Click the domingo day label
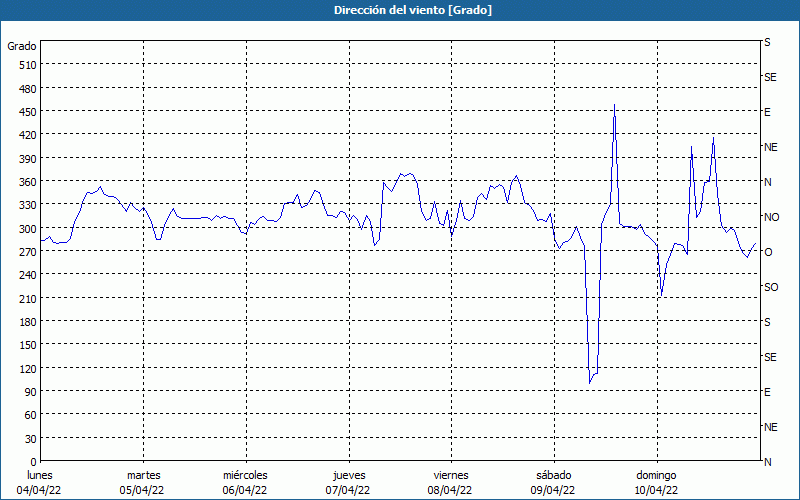 [656, 475]
